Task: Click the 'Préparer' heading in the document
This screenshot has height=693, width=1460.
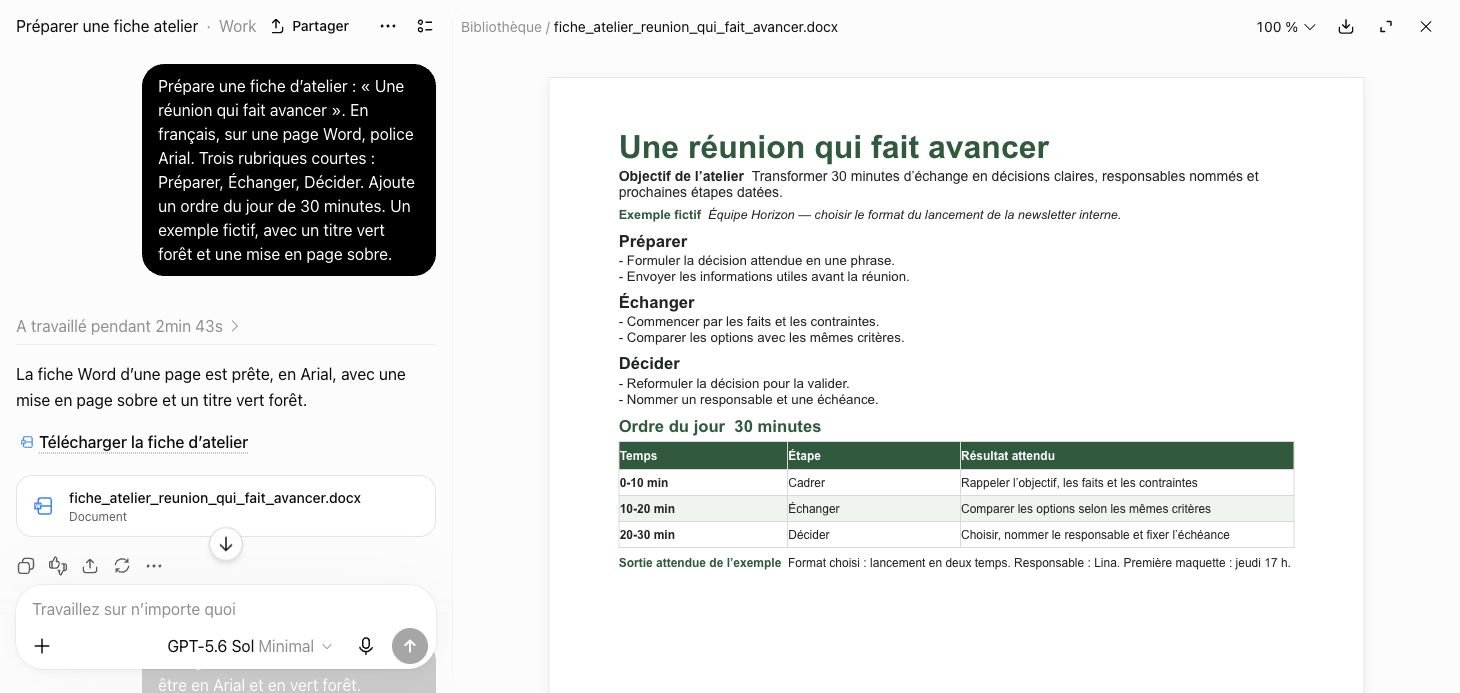Action: [653, 241]
